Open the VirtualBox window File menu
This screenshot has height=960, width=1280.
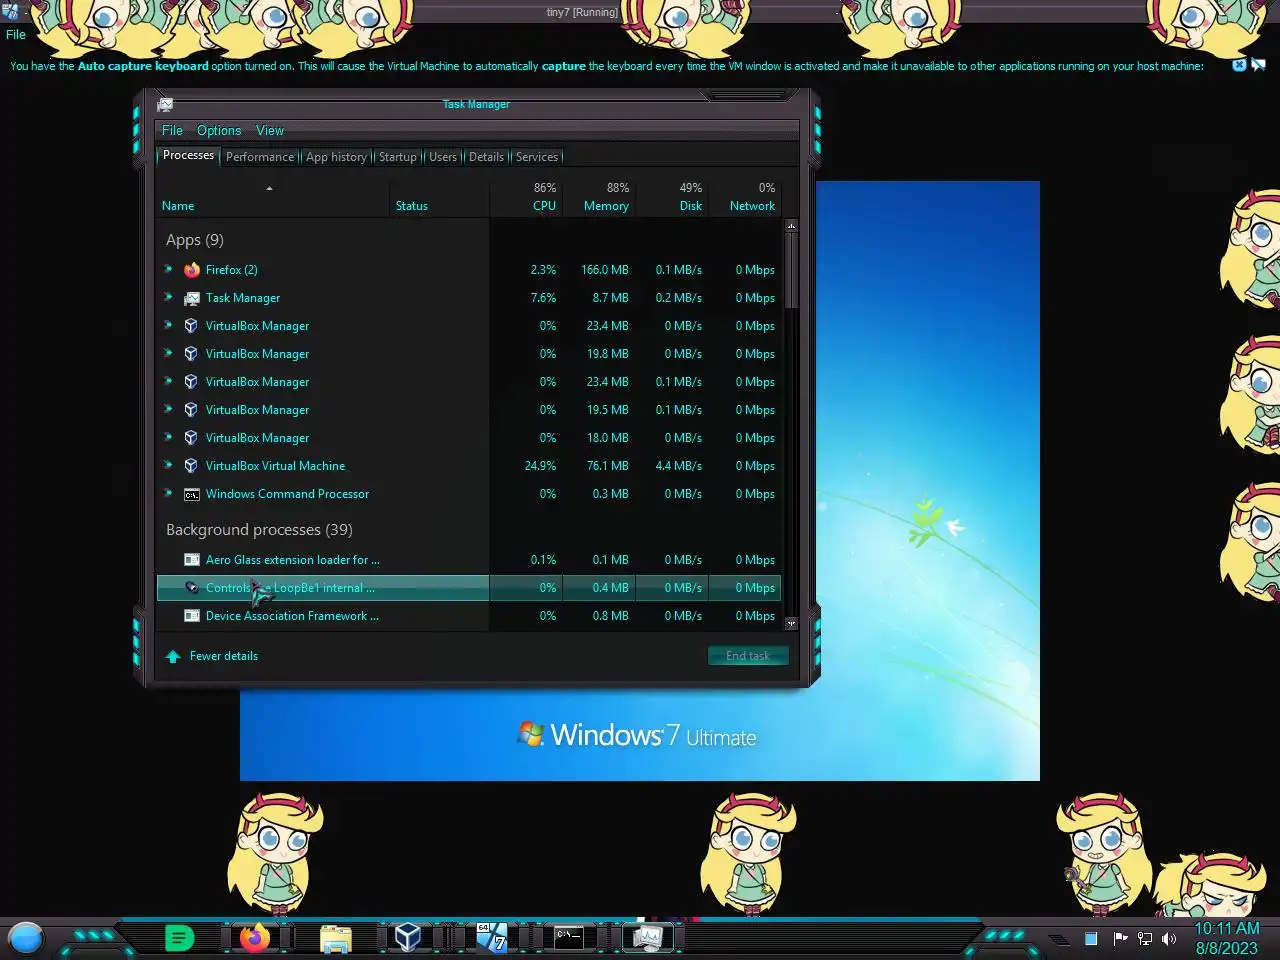coord(16,34)
